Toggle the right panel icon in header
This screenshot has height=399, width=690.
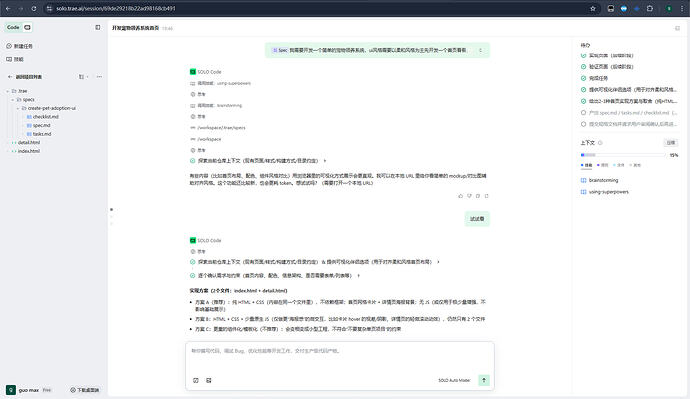[677, 28]
